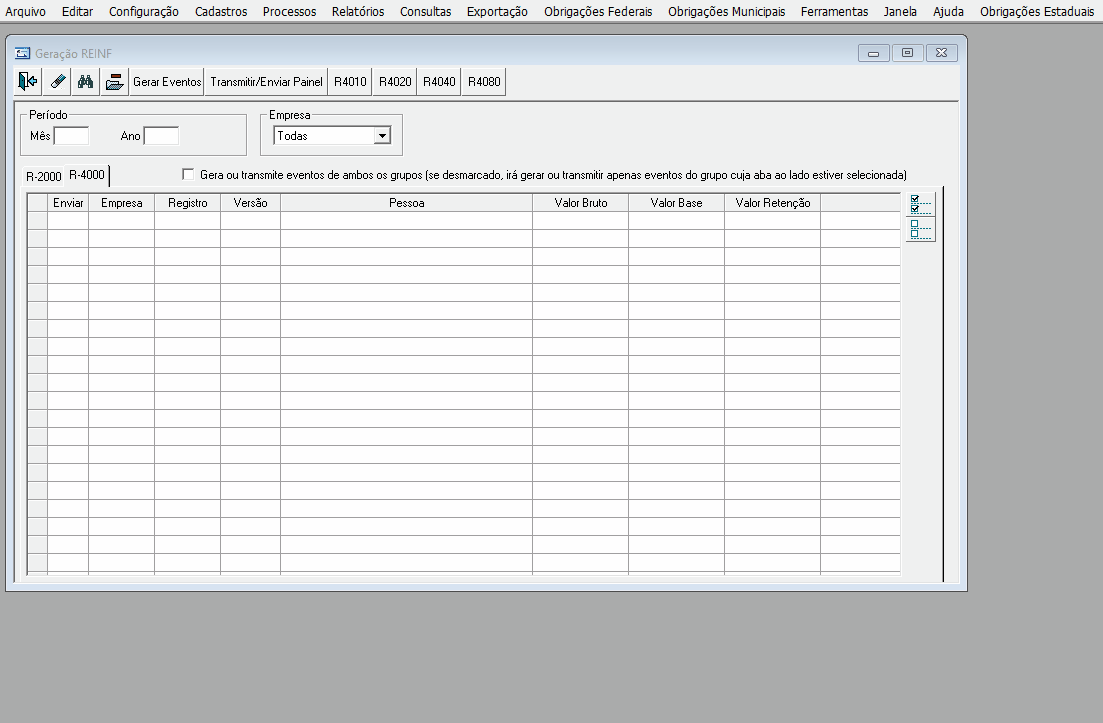Screen dimensions: 1103x723
Task: Click the R4040 button
Action: coord(439,82)
